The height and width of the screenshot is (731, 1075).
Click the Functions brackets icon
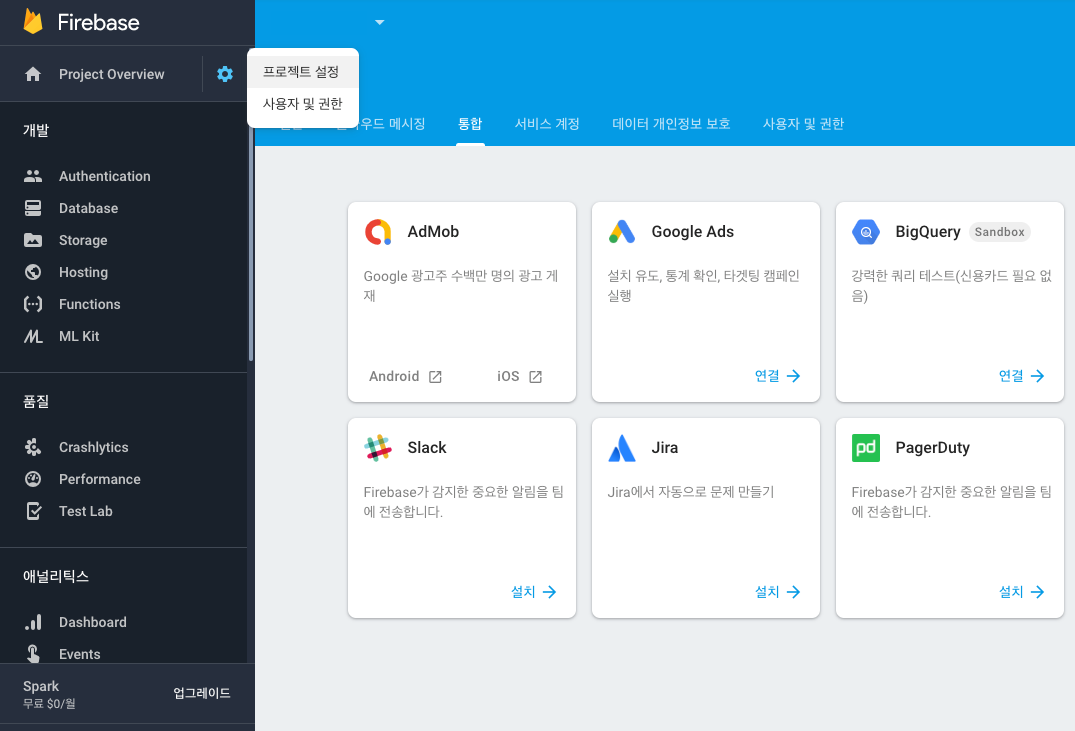[x=33, y=304]
